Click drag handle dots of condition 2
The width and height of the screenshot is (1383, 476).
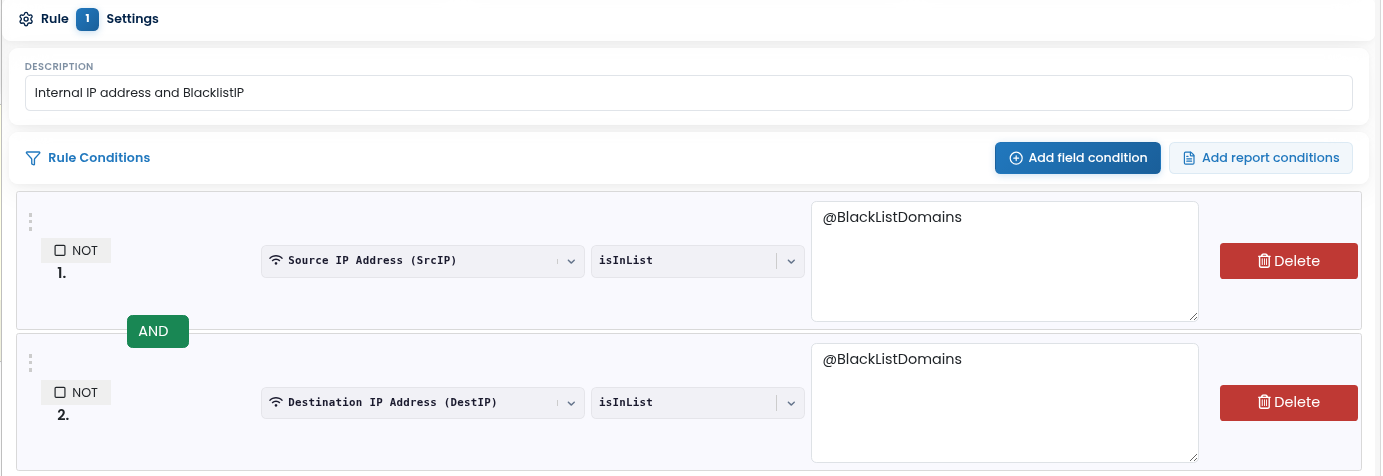pos(30,363)
